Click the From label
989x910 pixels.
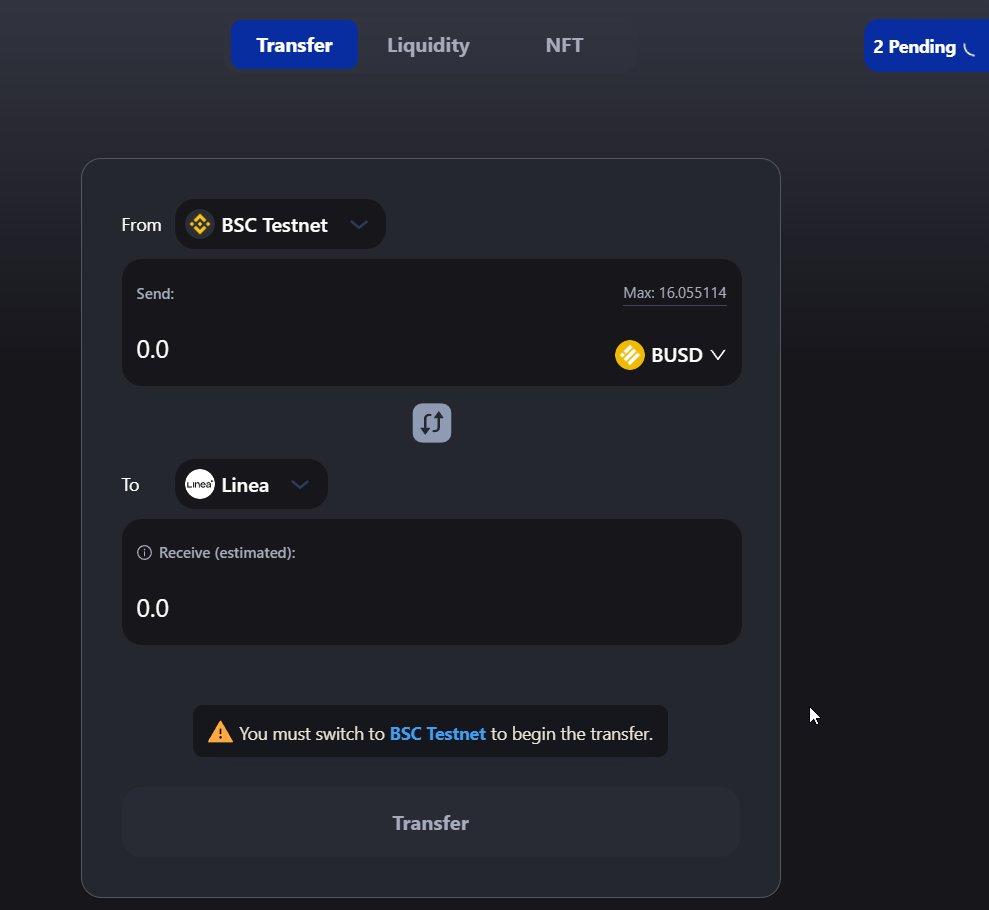coord(141,225)
